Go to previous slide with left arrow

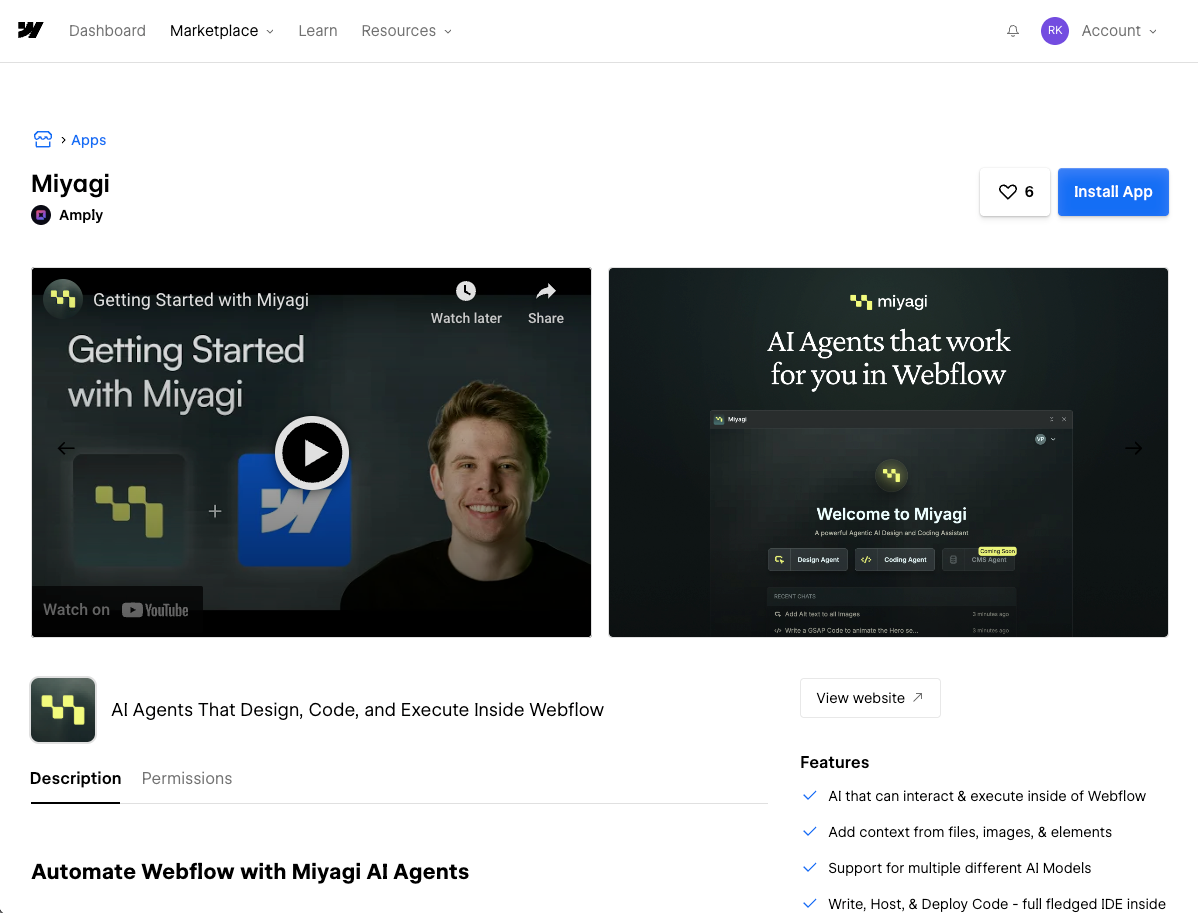point(66,448)
